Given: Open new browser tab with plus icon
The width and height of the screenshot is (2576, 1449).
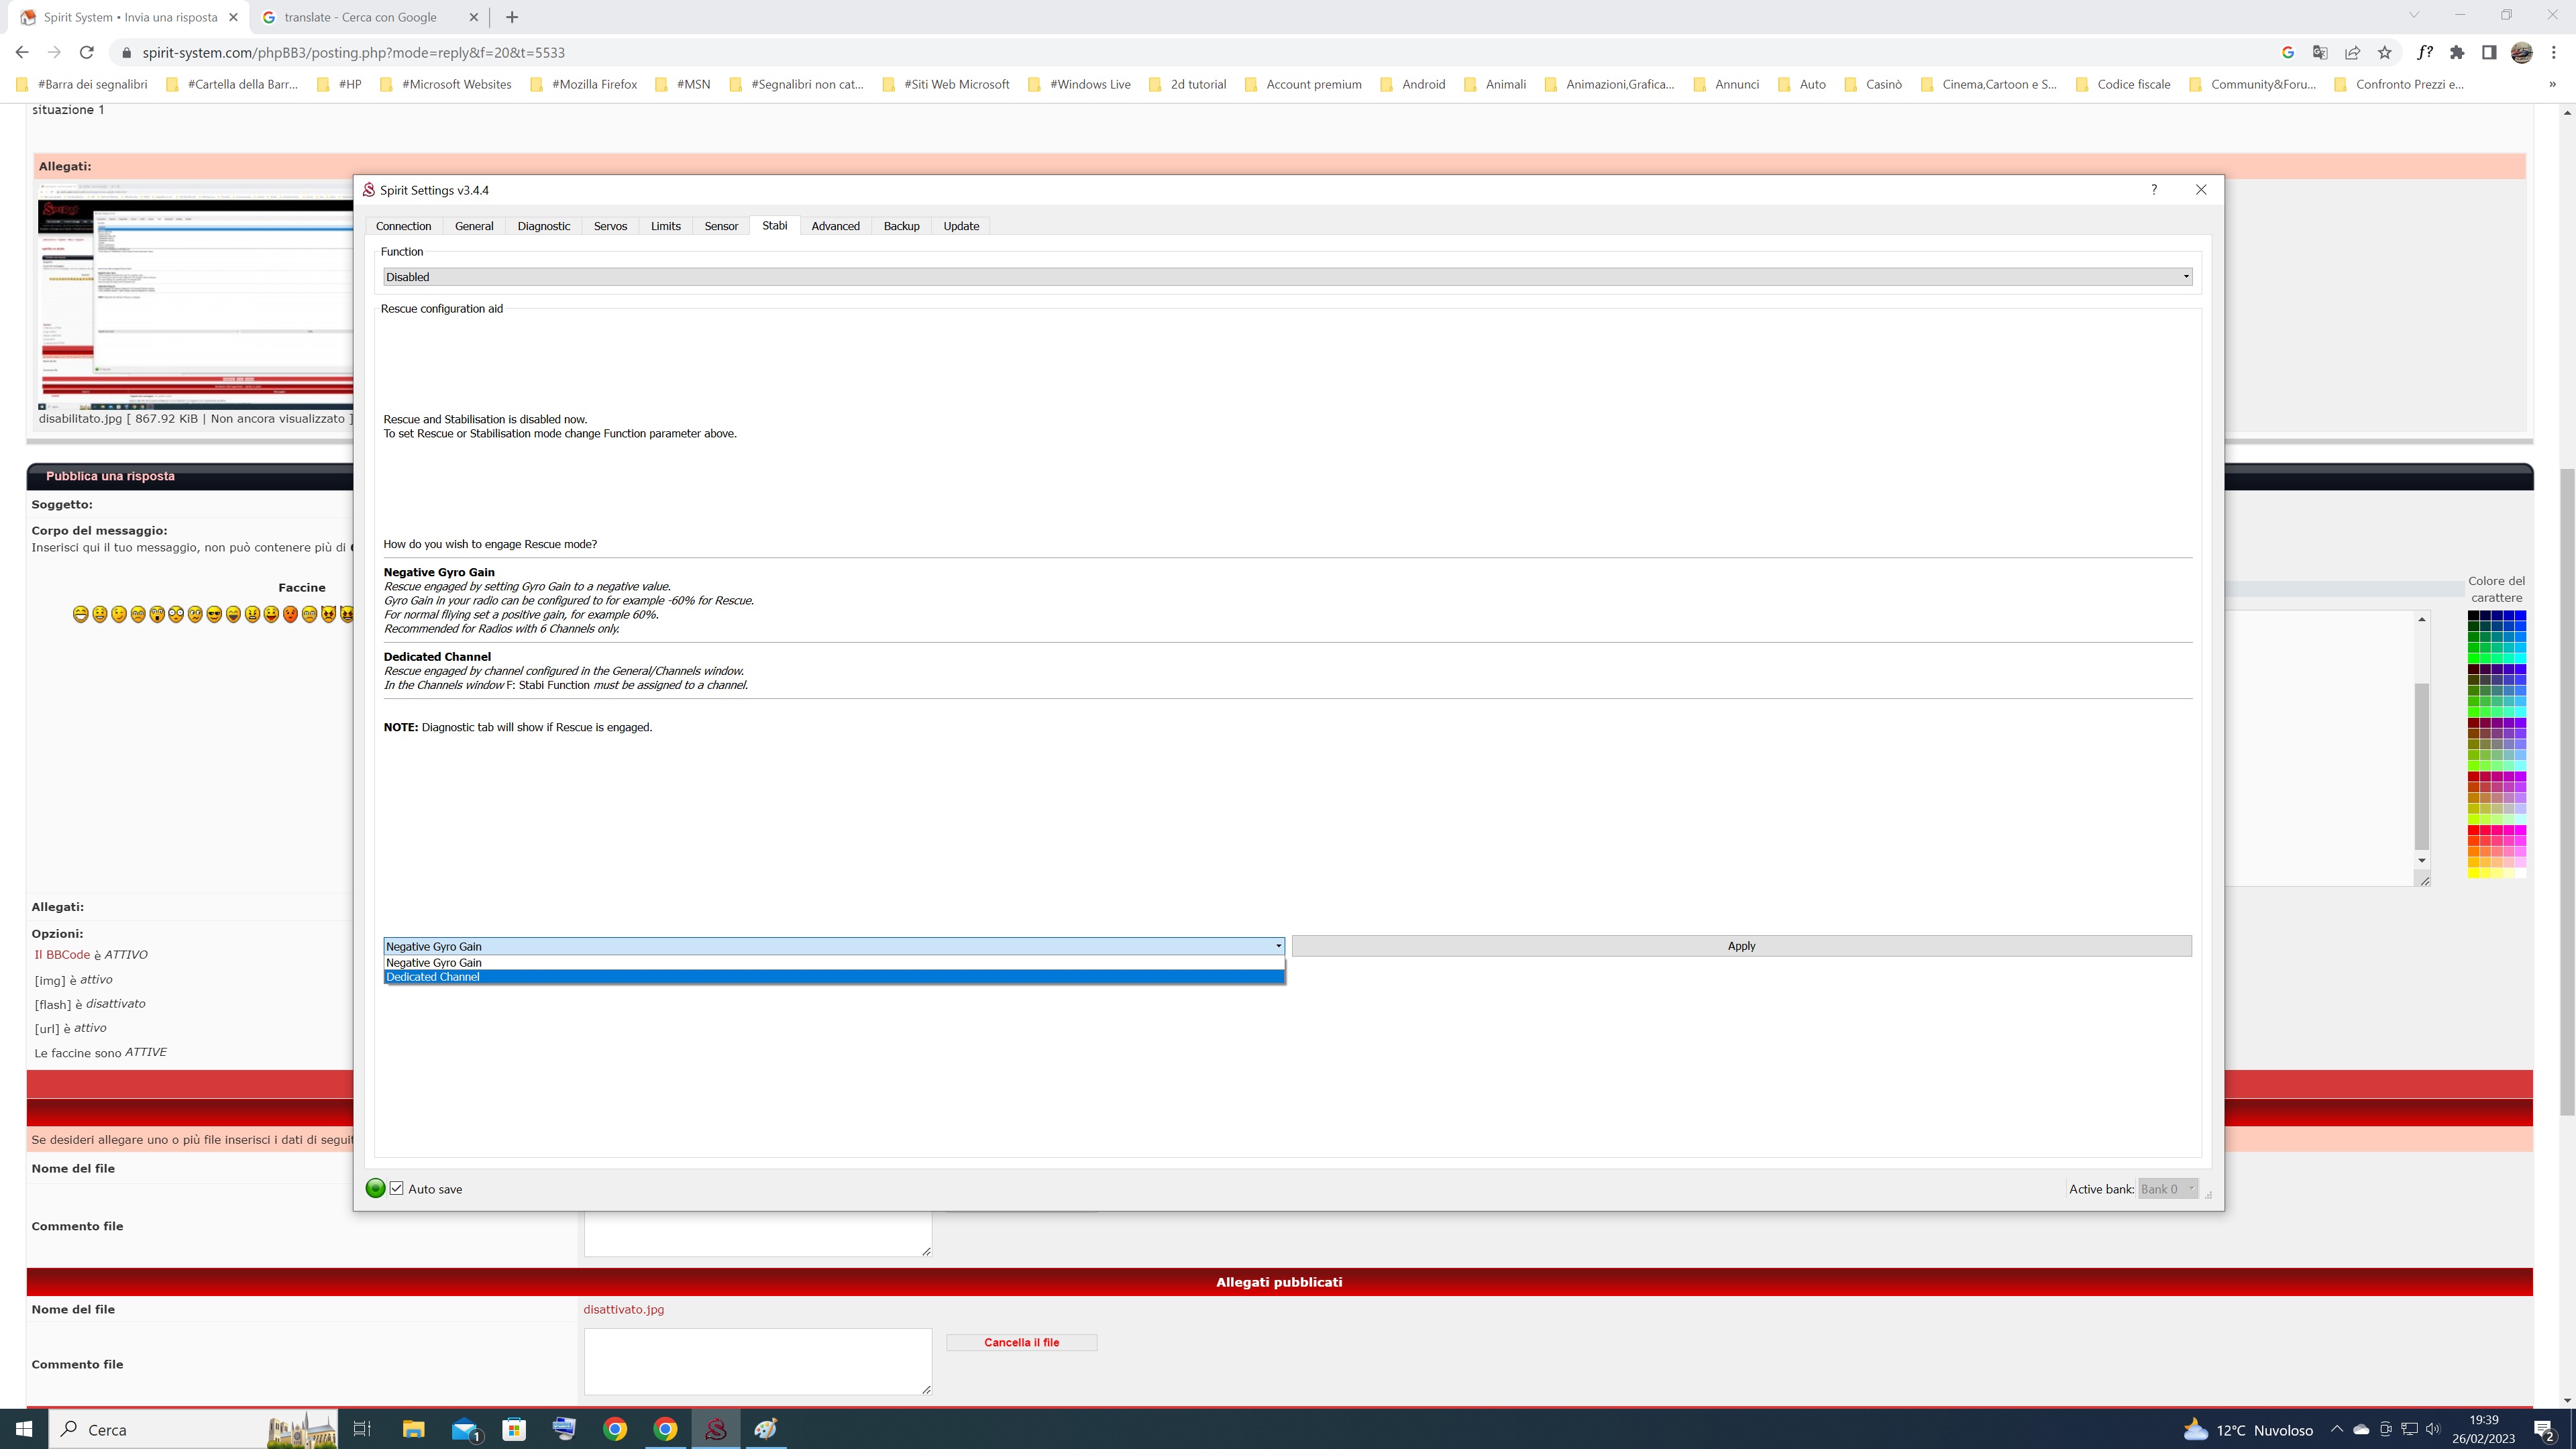Looking at the screenshot, I should (x=512, y=17).
